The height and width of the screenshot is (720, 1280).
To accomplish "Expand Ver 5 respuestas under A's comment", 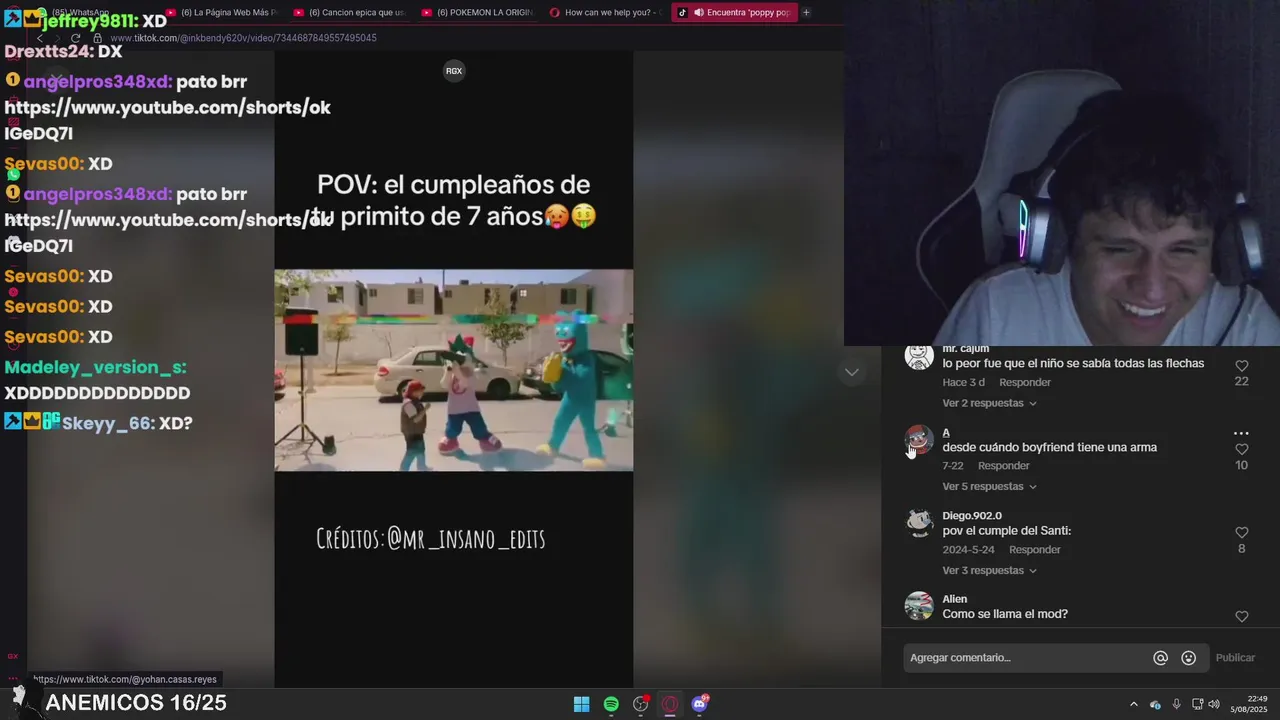I will pos(989,486).
